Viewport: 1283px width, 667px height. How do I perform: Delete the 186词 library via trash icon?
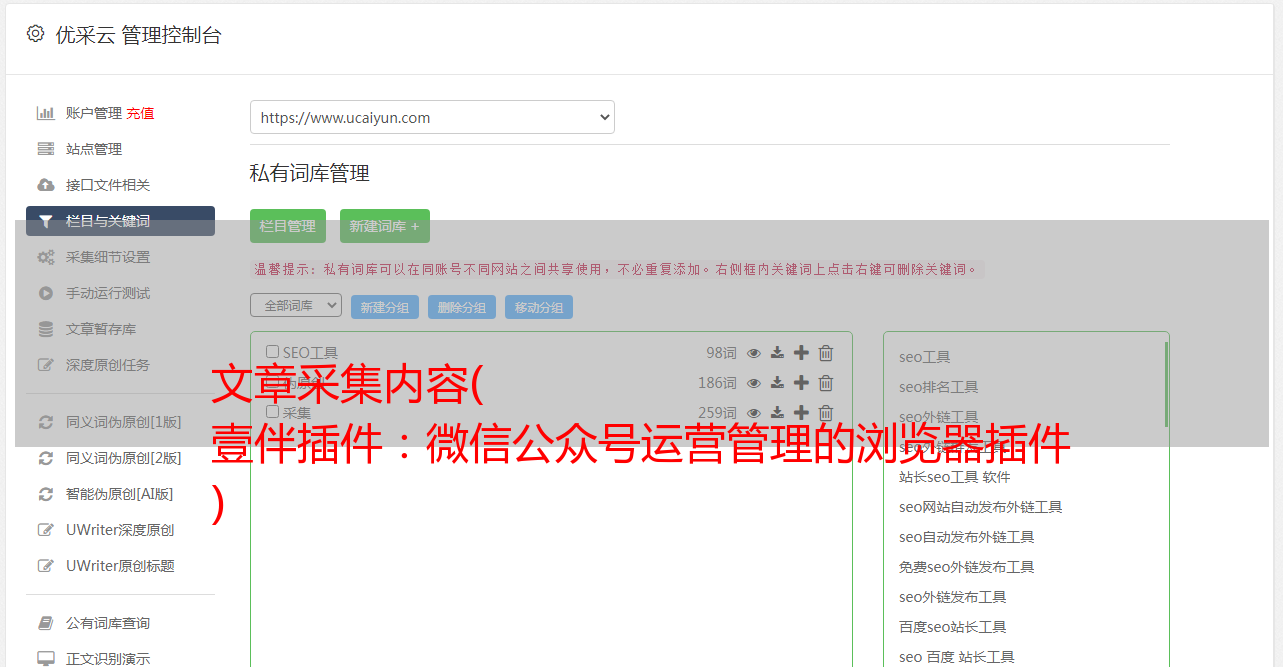(x=826, y=383)
